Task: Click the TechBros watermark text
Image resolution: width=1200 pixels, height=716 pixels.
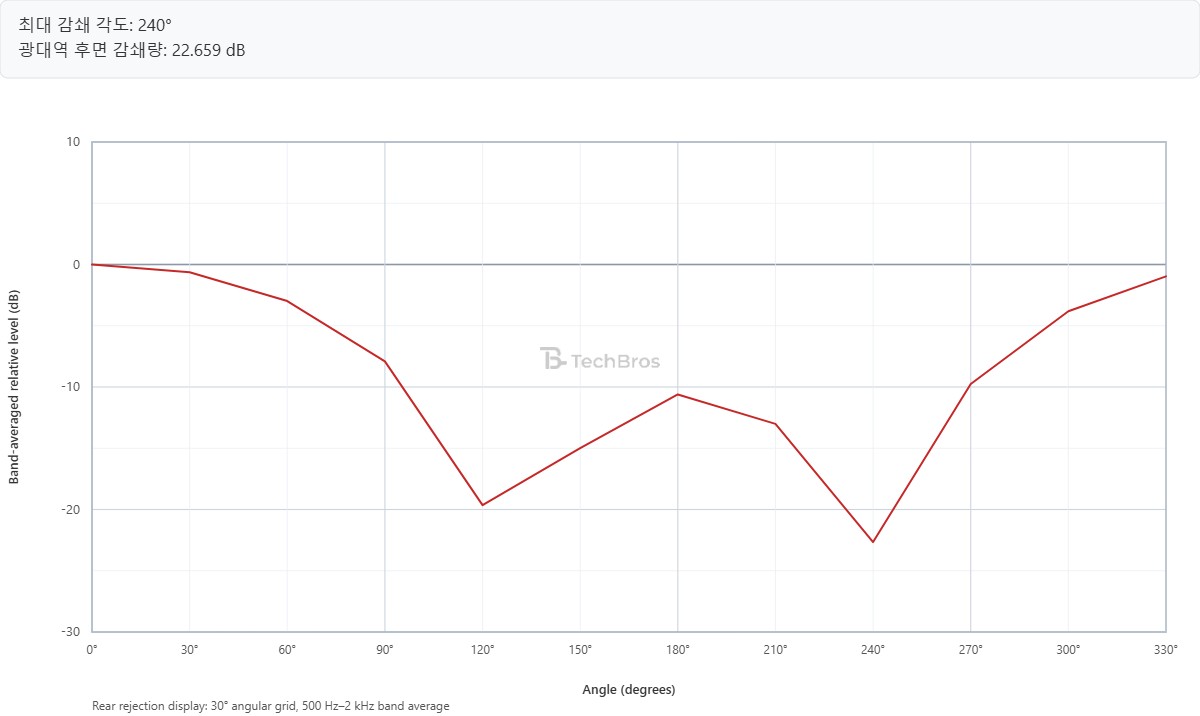Action: (x=615, y=362)
